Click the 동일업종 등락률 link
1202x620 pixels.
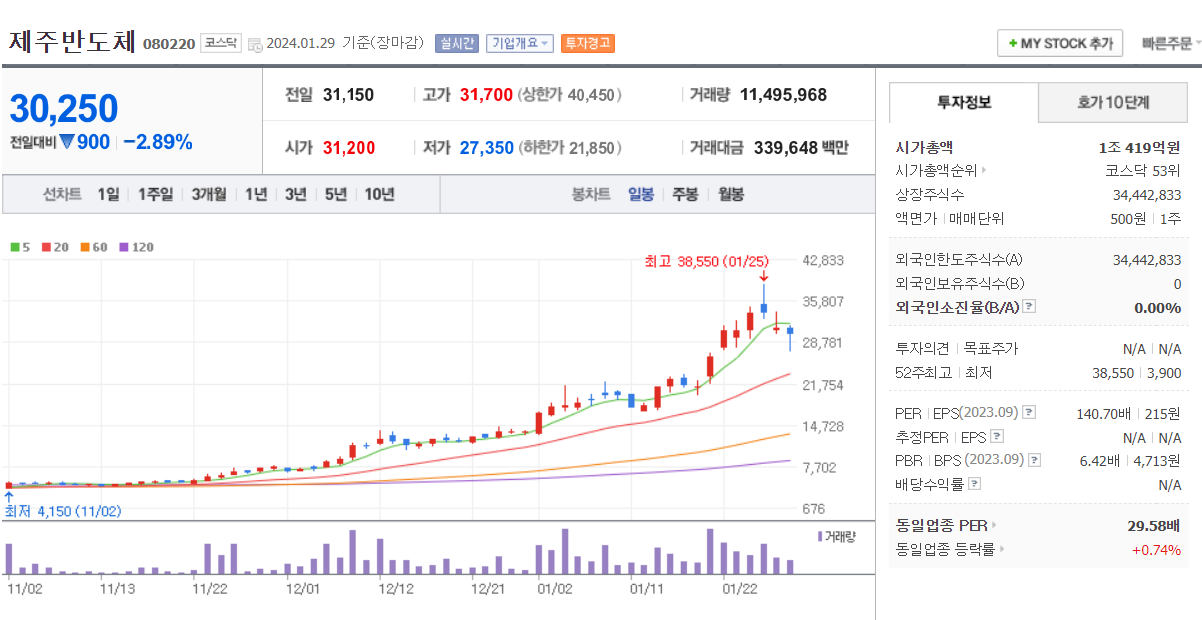point(946,549)
